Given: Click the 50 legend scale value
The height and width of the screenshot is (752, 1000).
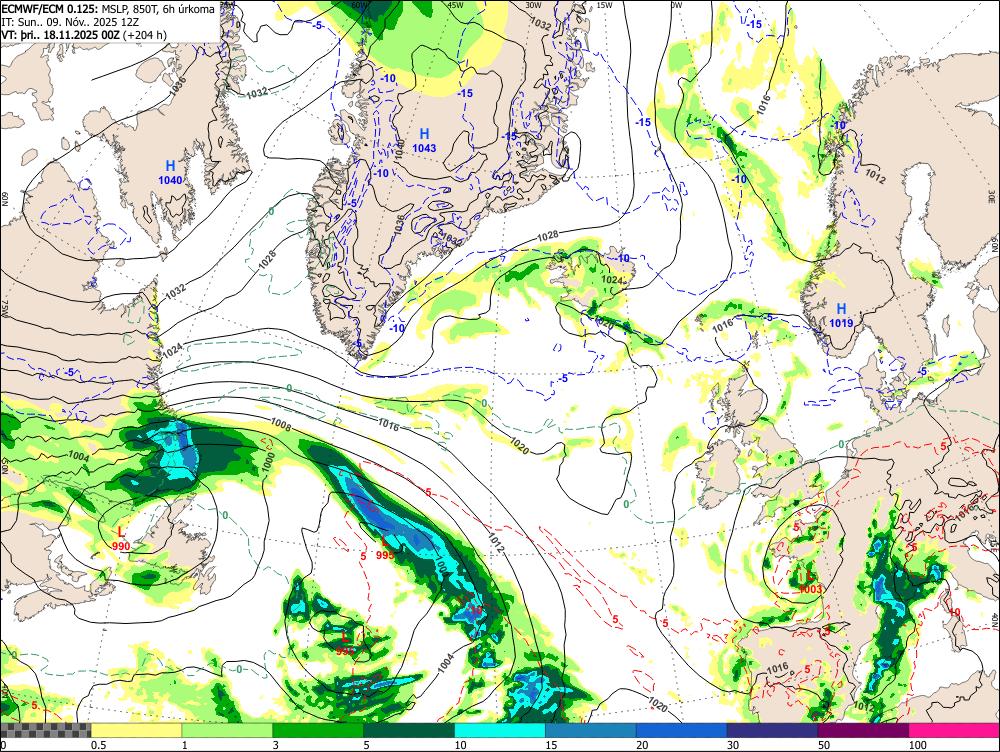Looking at the screenshot, I should click(824, 745).
